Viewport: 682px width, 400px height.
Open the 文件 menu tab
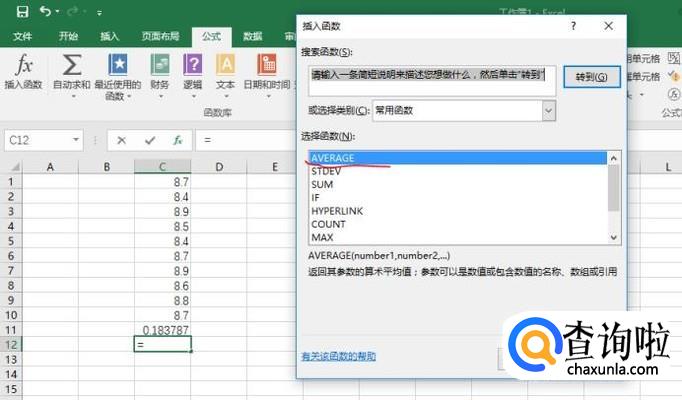coord(22,36)
